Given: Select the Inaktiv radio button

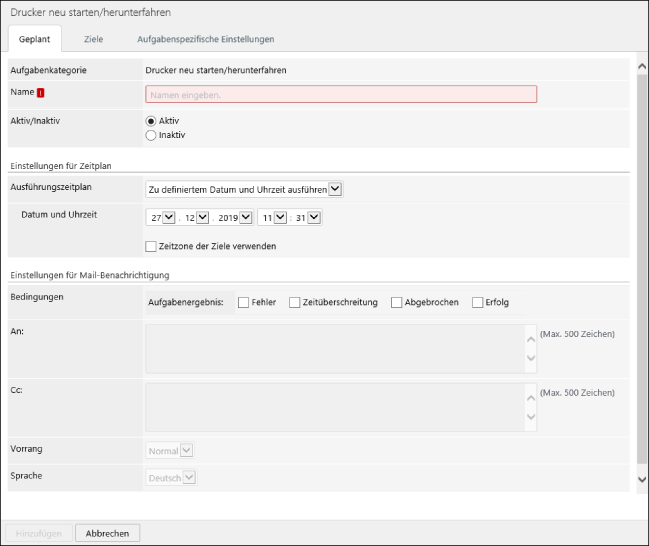Looking at the screenshot, I should tap(151, 135).
